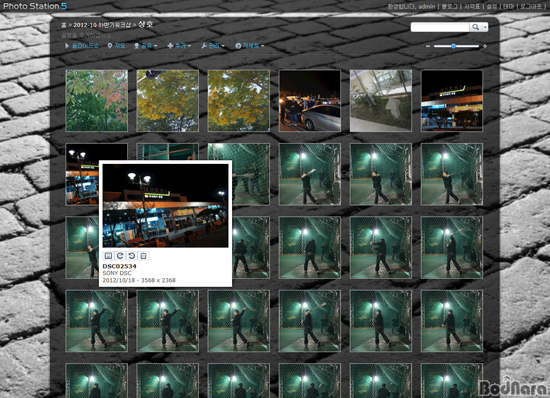This screenshot has height=398, width=550.
Task: Click the magnifier search icon
Action: (x=475, y=27)
